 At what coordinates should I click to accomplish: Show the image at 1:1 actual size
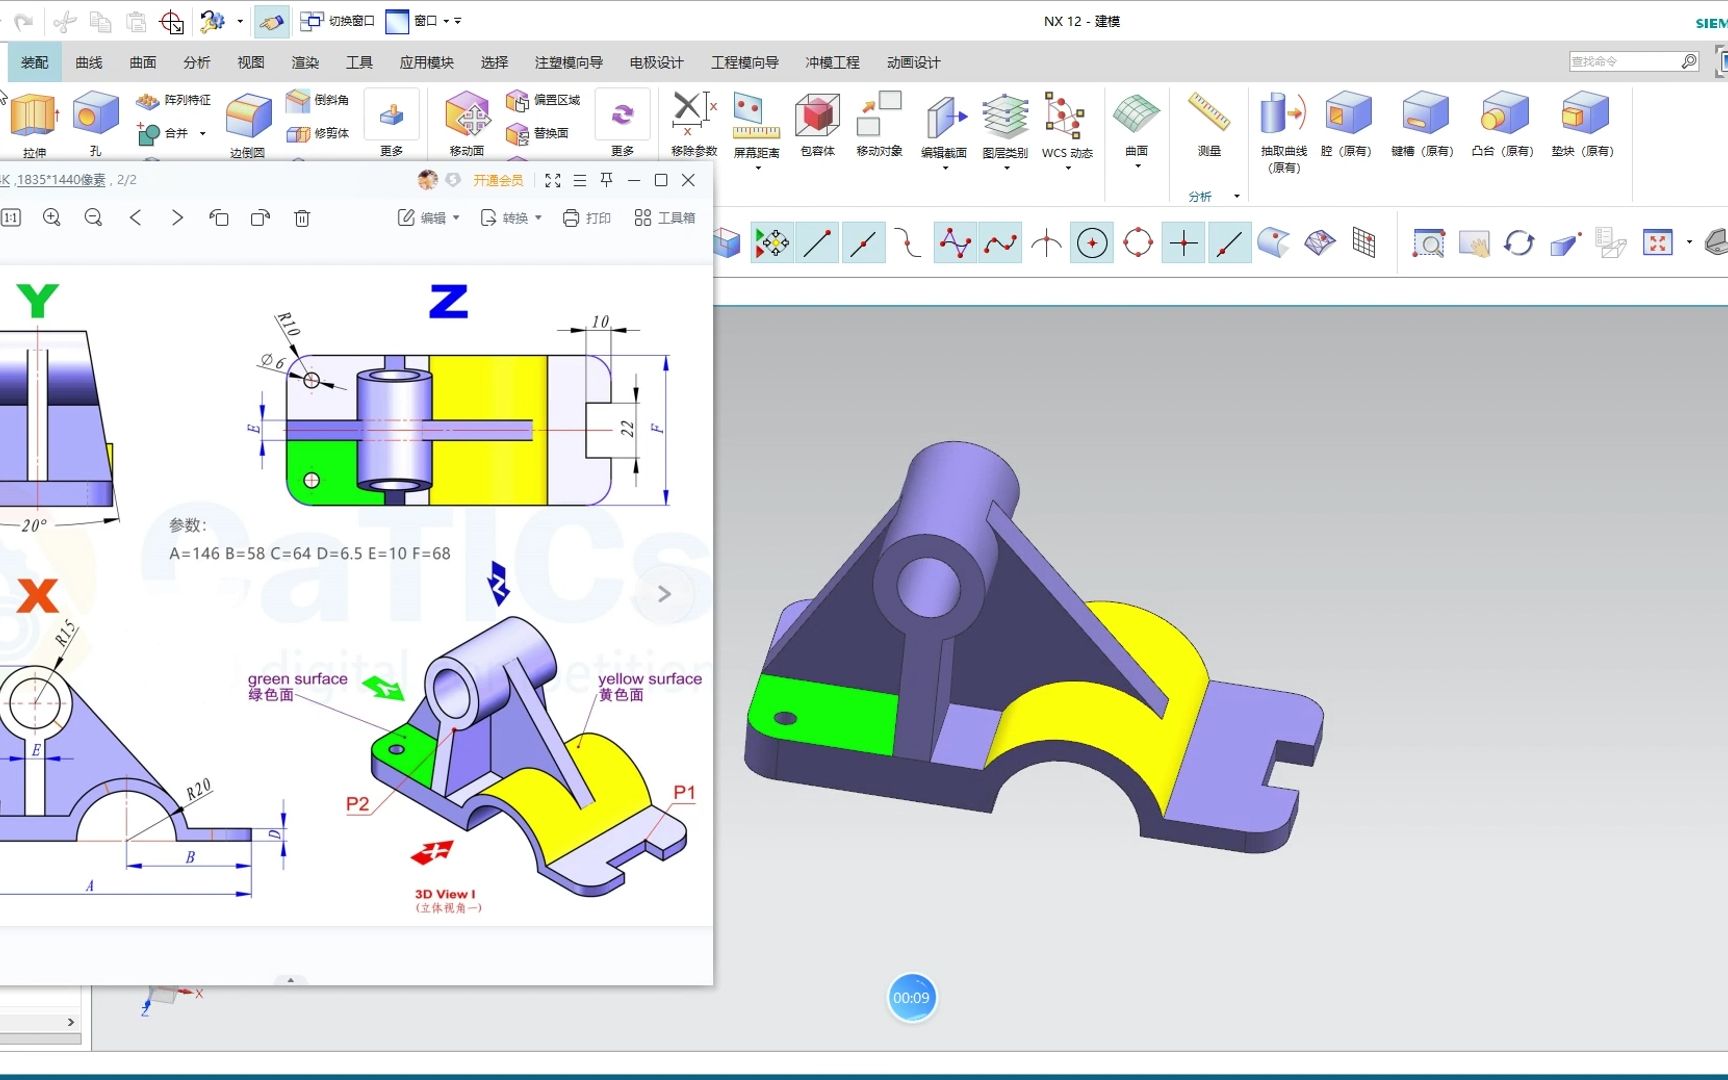[11, 218]
